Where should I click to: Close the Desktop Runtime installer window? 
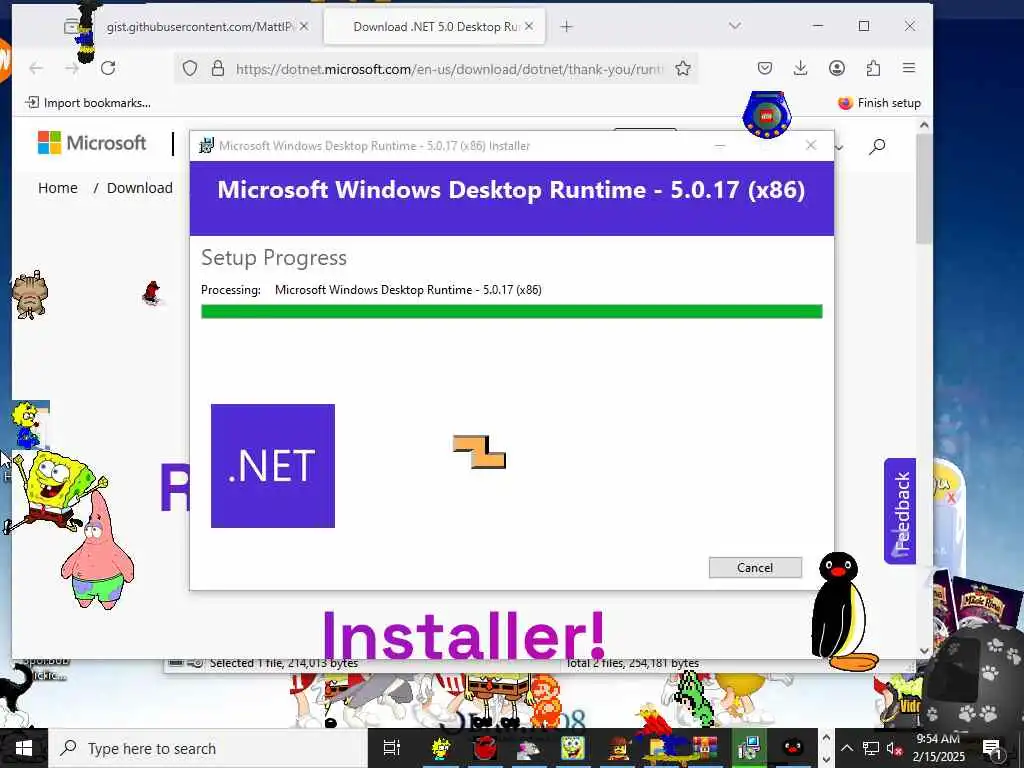(x=811, y=145)
